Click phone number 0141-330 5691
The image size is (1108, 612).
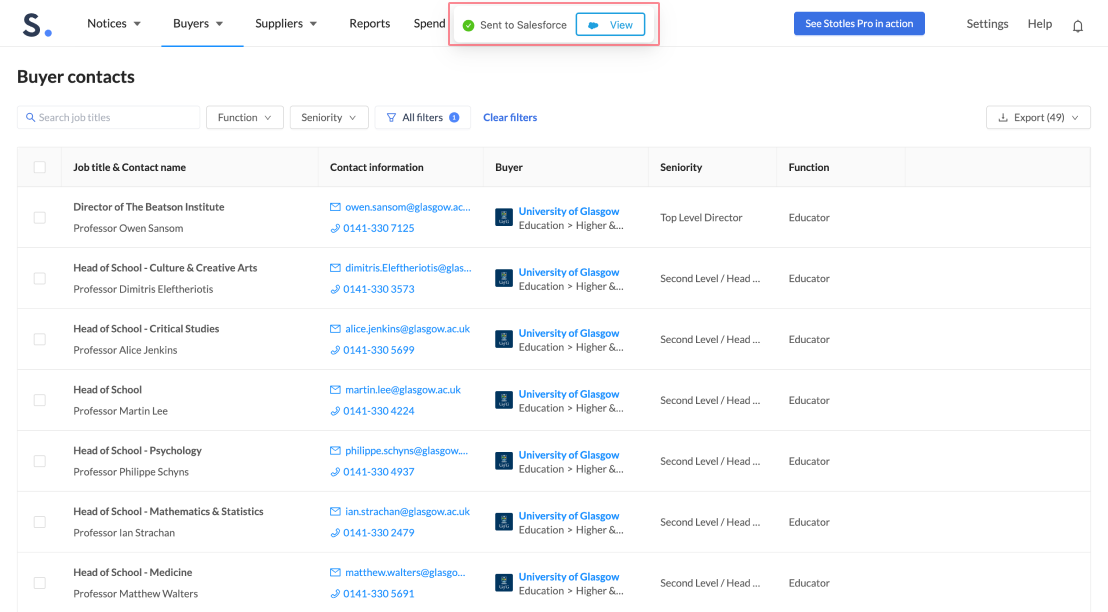tap(379, 594)
